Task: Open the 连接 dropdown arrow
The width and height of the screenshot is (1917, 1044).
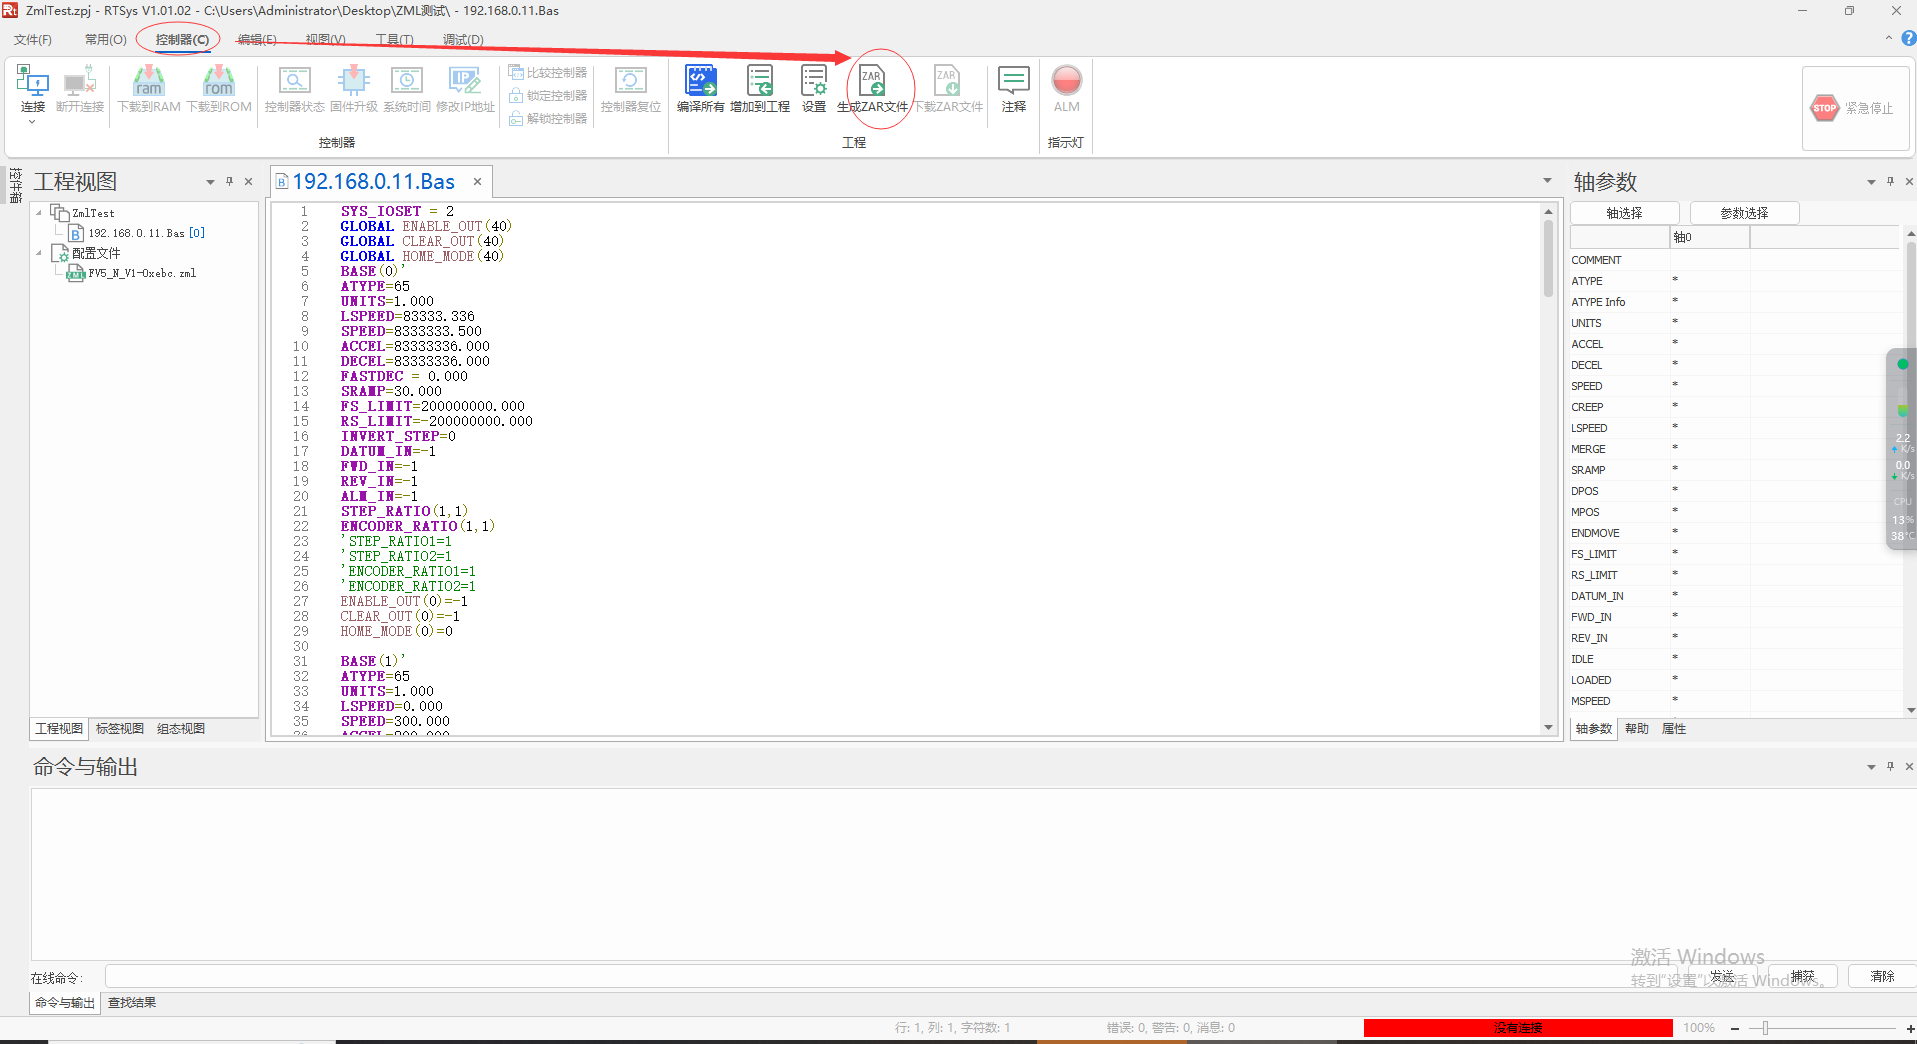Action: (x=32, y=122)
